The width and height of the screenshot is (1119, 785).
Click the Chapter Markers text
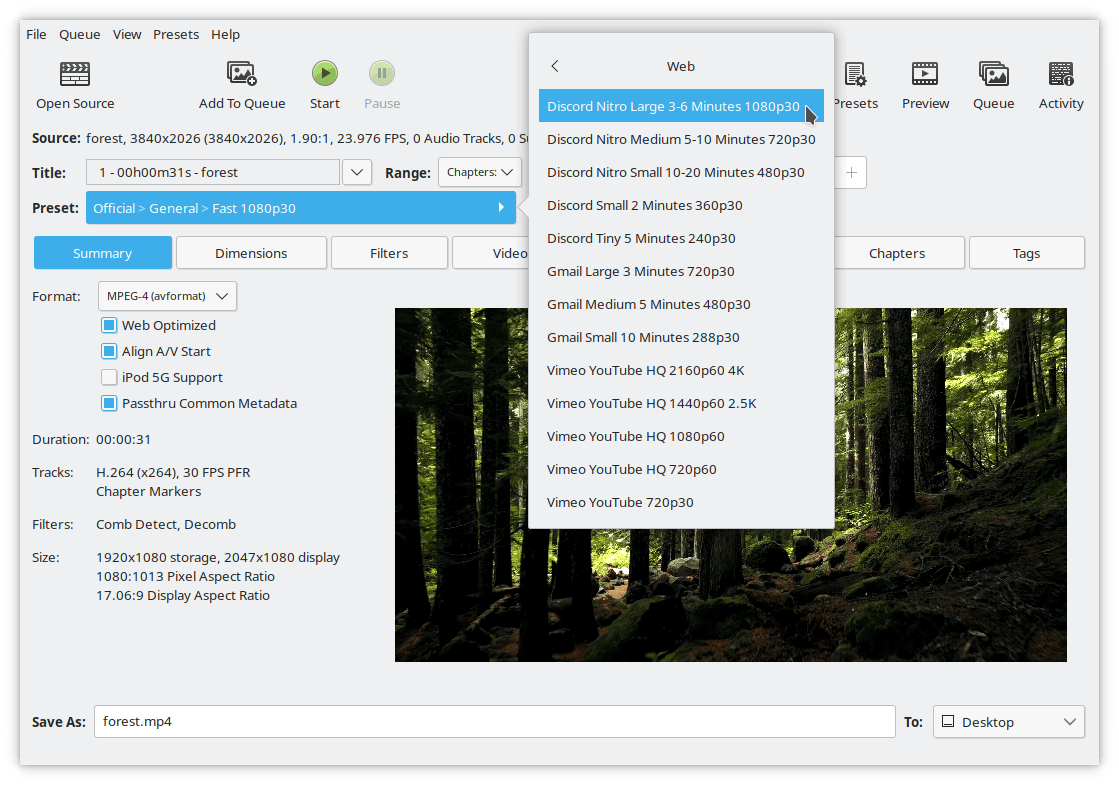click(x=148, y=492)
